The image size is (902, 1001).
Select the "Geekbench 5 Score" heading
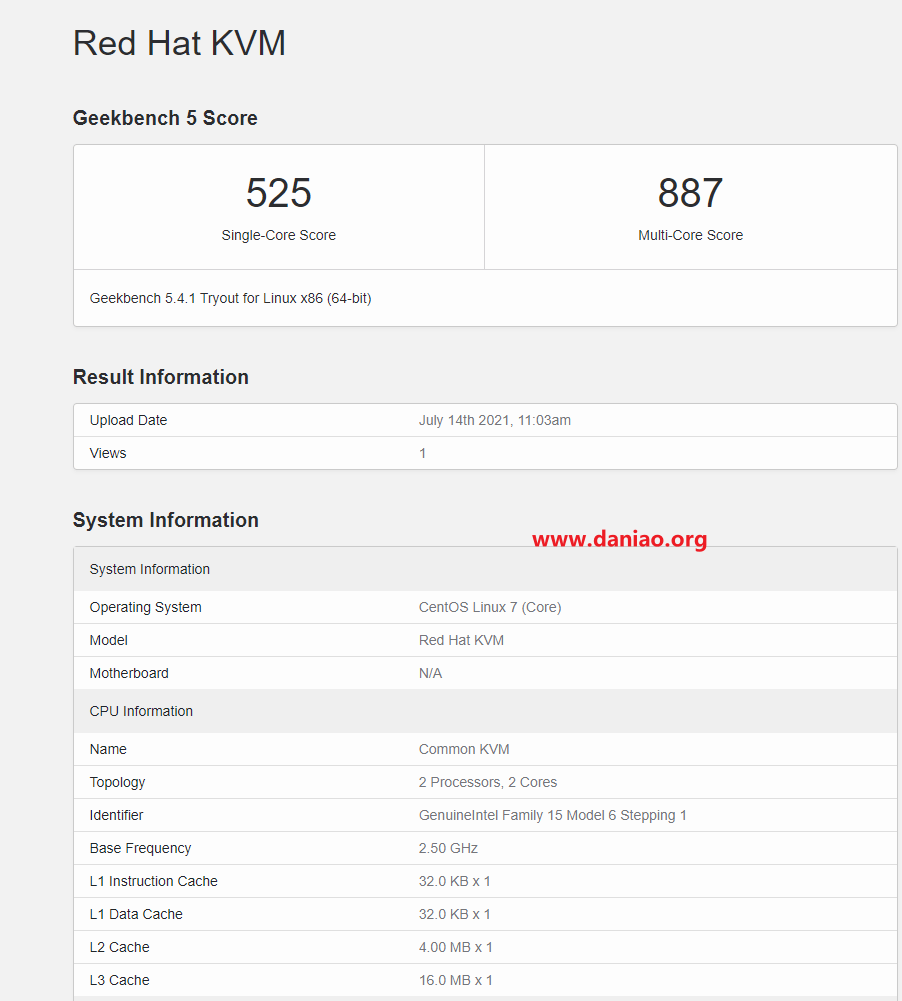(x=165, y=118)
